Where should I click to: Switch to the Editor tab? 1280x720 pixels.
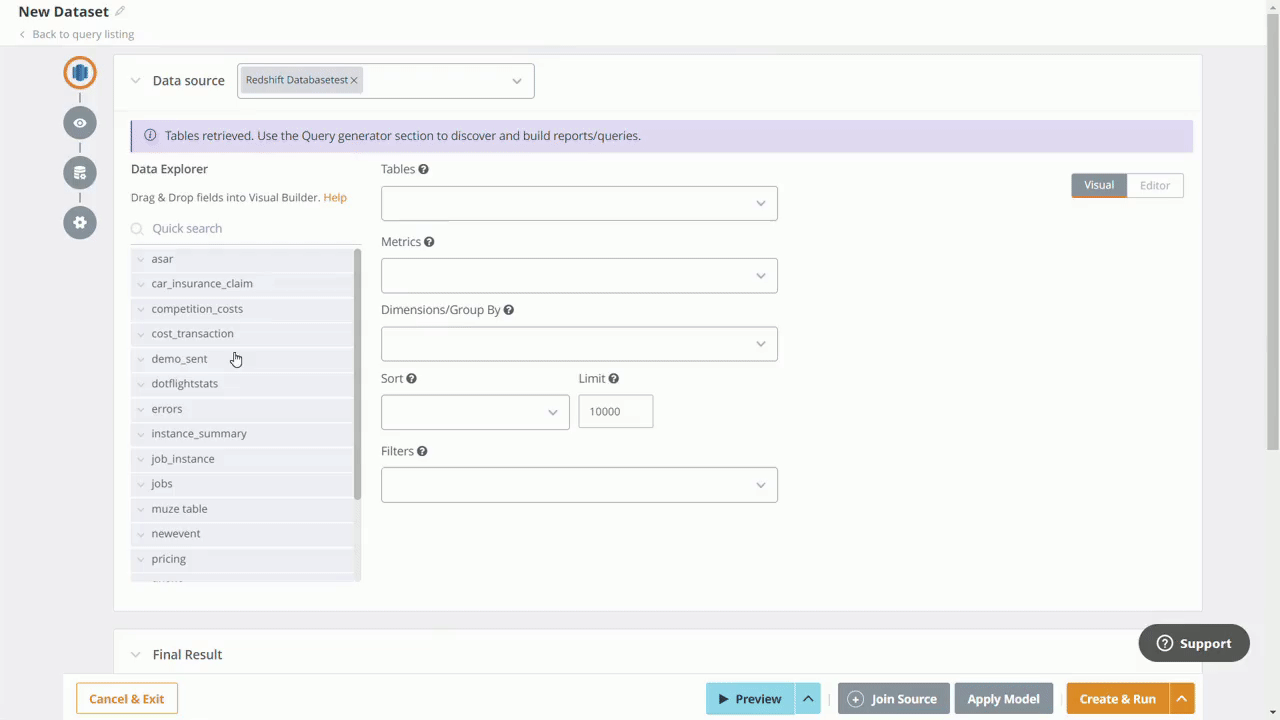pos(1154,185)
